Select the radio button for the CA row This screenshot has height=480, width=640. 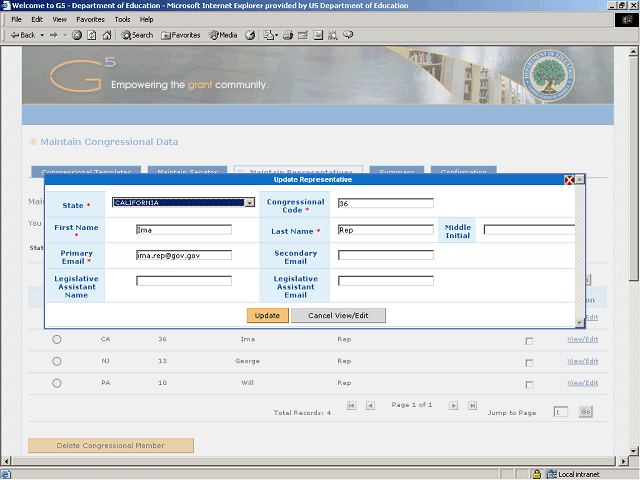pos(57,339)
